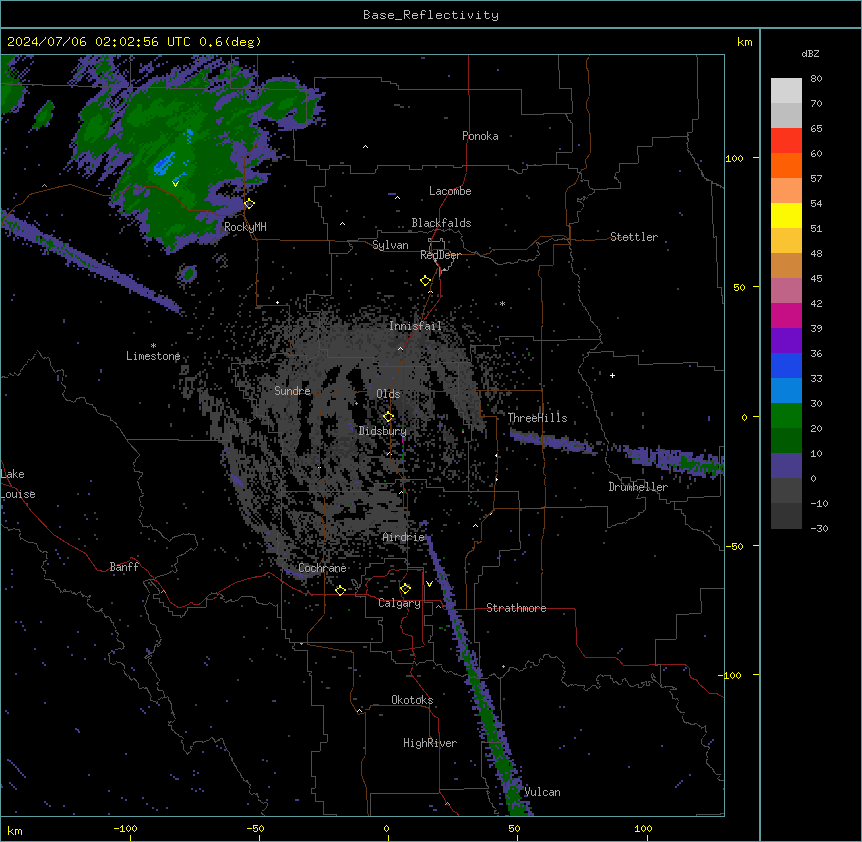Click the -50 tick on the right axis
The width and height of the screenshot is (862, 842).
click(734, 546)
